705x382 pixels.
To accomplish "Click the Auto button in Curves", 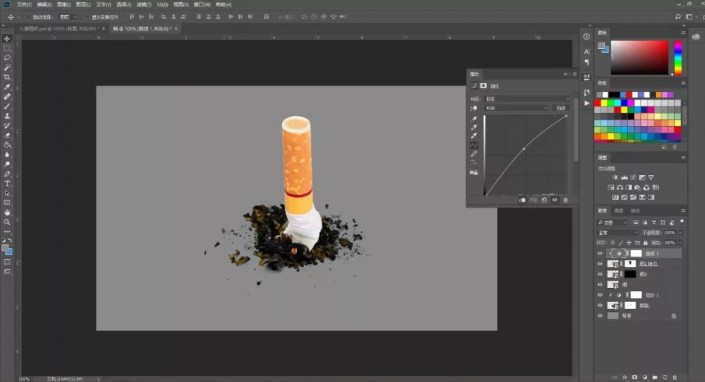I will point(561,108).
